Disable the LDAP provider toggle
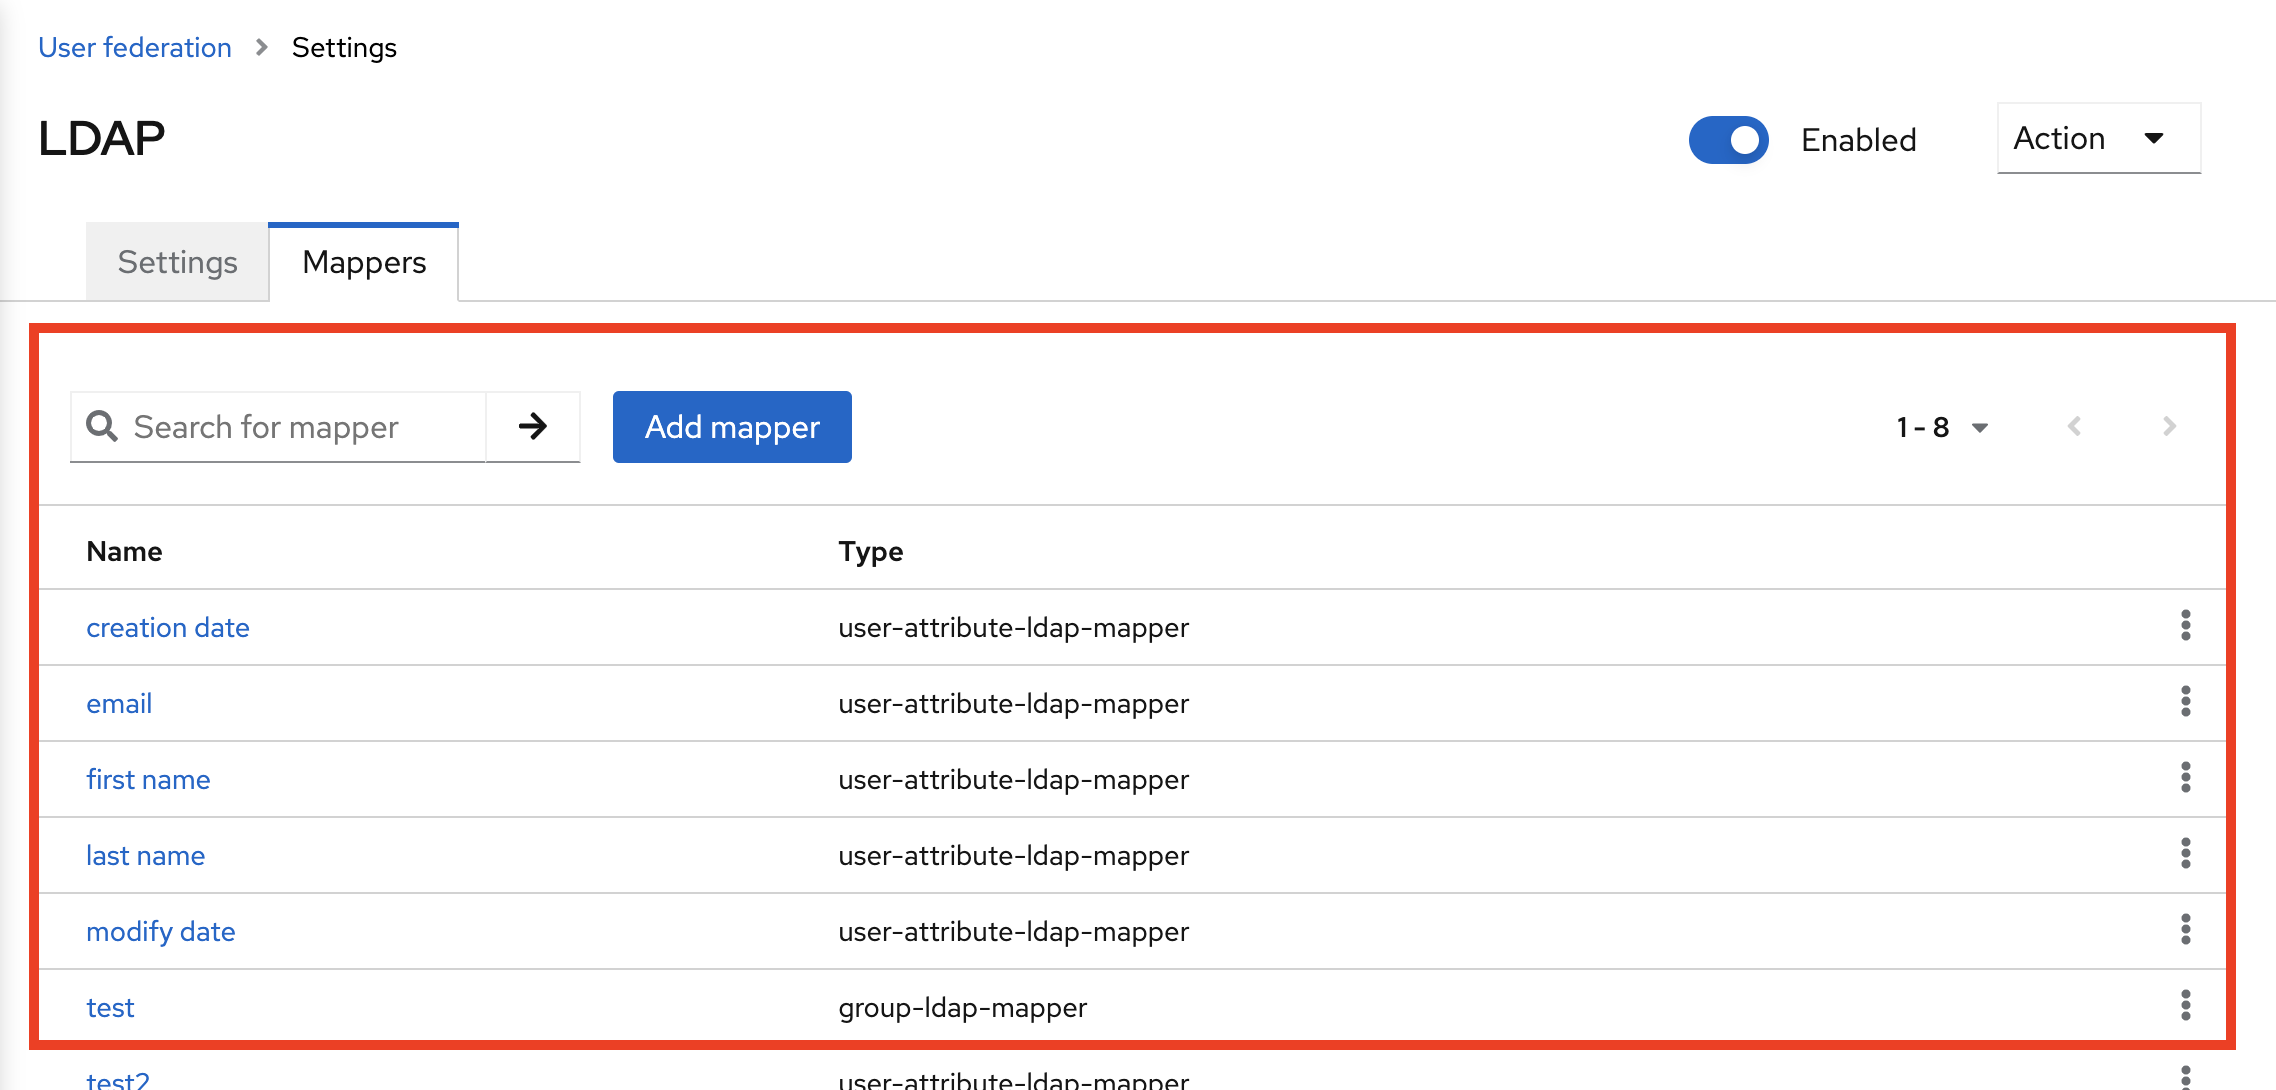The height and width of the screenshot is (1090, 2276). (x=1728, y=140)
